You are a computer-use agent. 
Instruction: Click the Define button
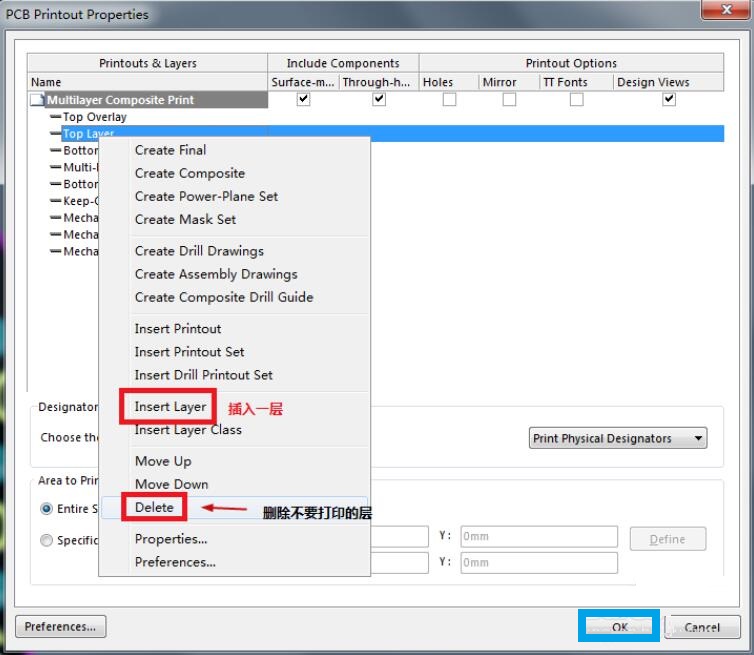[668, 539]
